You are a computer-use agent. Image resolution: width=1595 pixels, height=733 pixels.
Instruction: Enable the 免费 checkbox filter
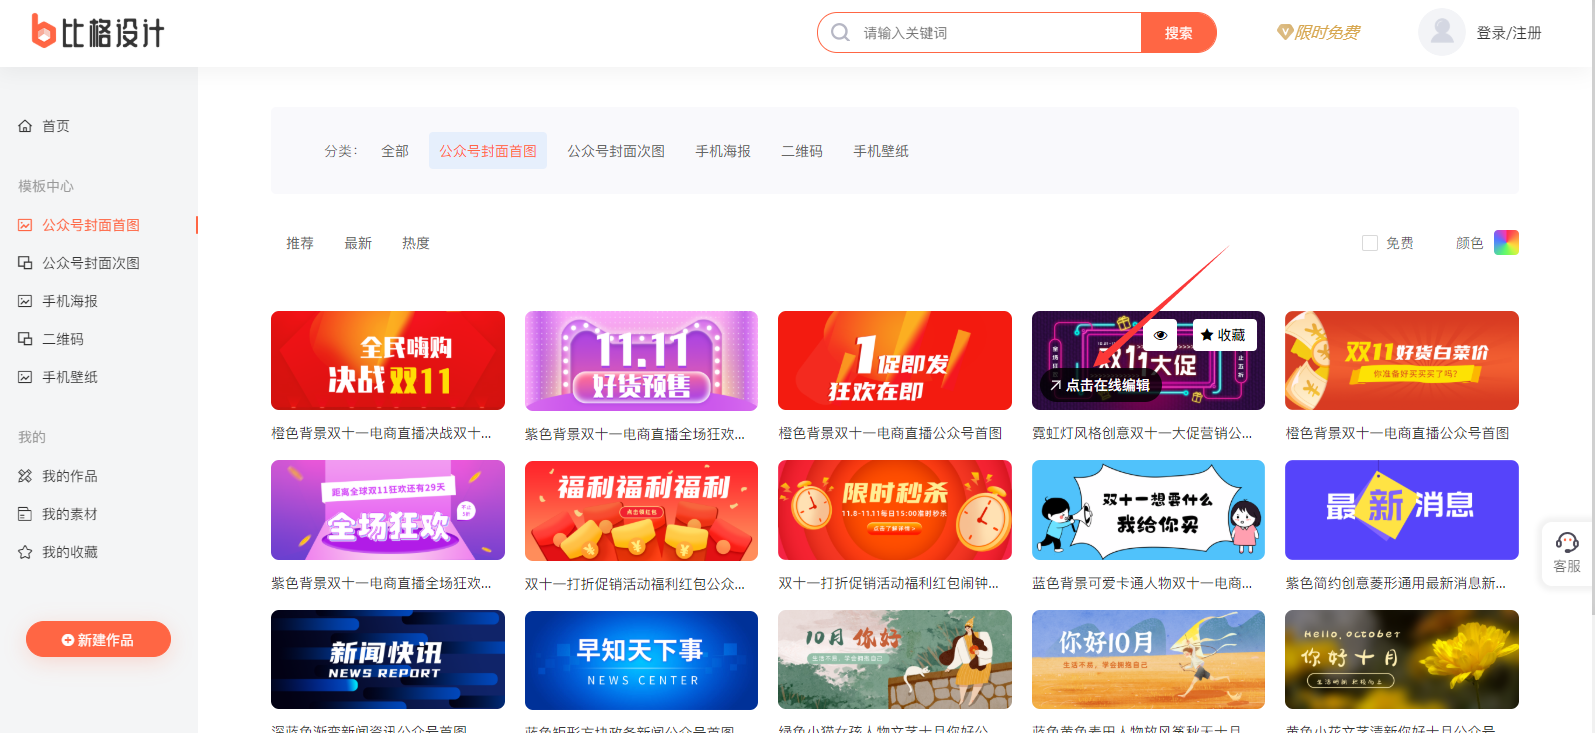tap(1370, 243)
